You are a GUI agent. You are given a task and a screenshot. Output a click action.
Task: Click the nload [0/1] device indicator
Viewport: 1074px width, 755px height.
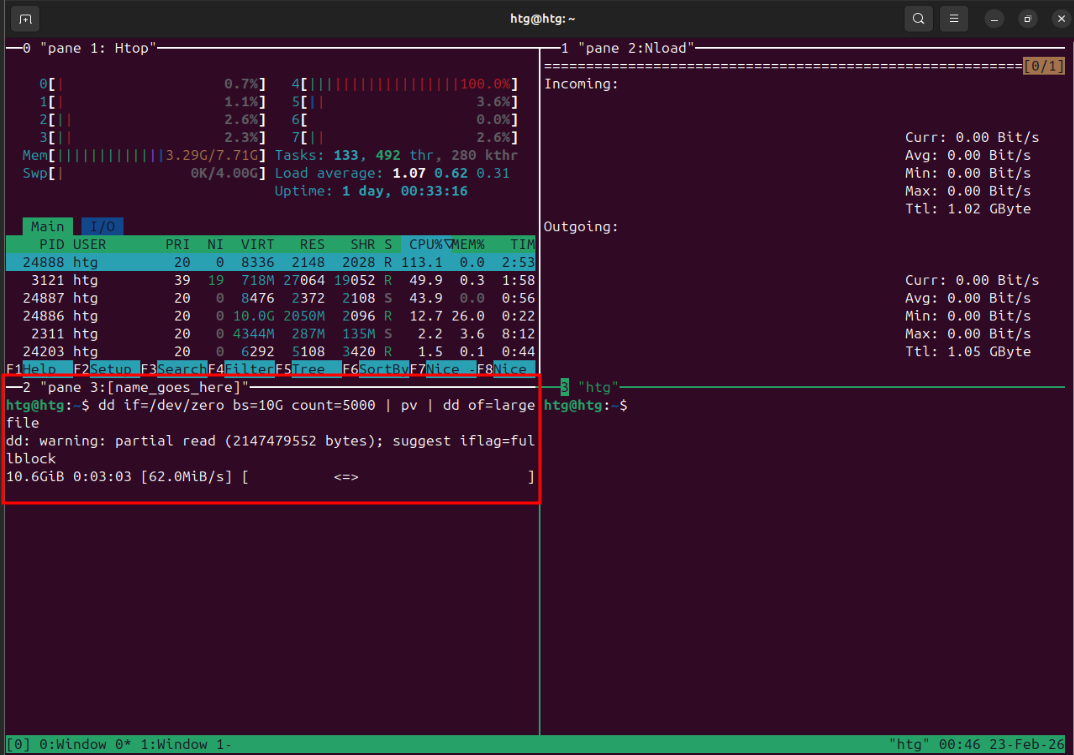click(1044, 66)
